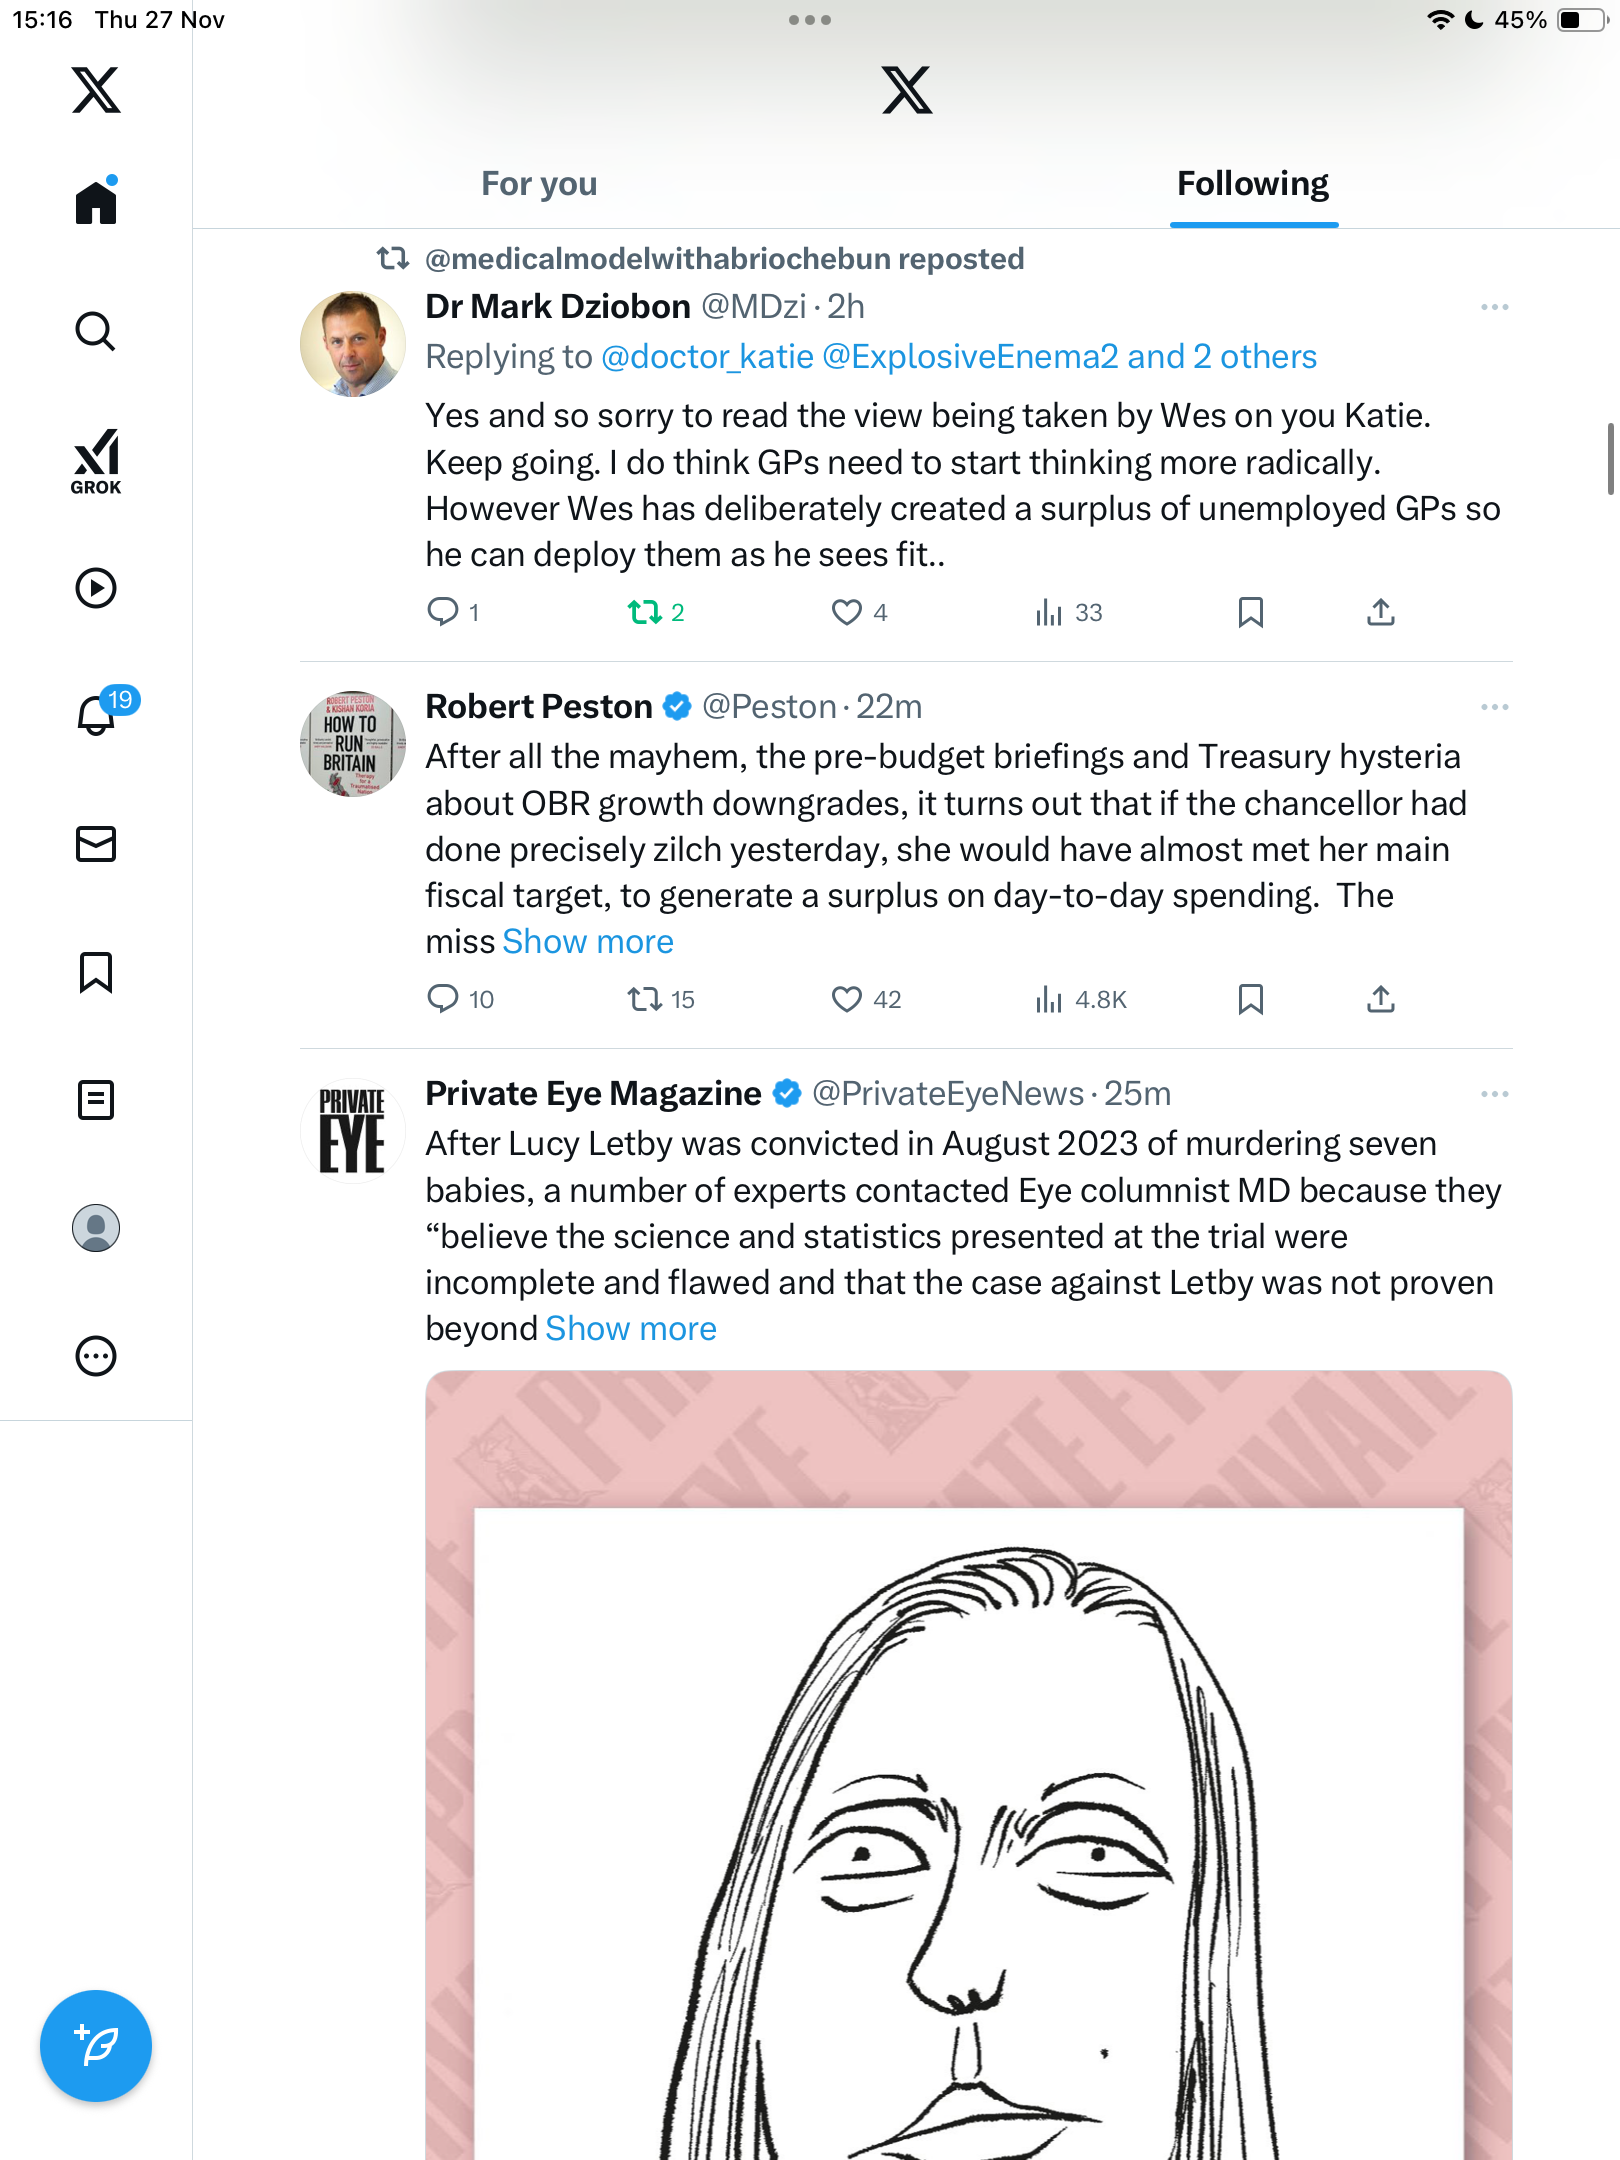Show more of Private Eye's post
1620x2160 pixels.
[631, 1329]
